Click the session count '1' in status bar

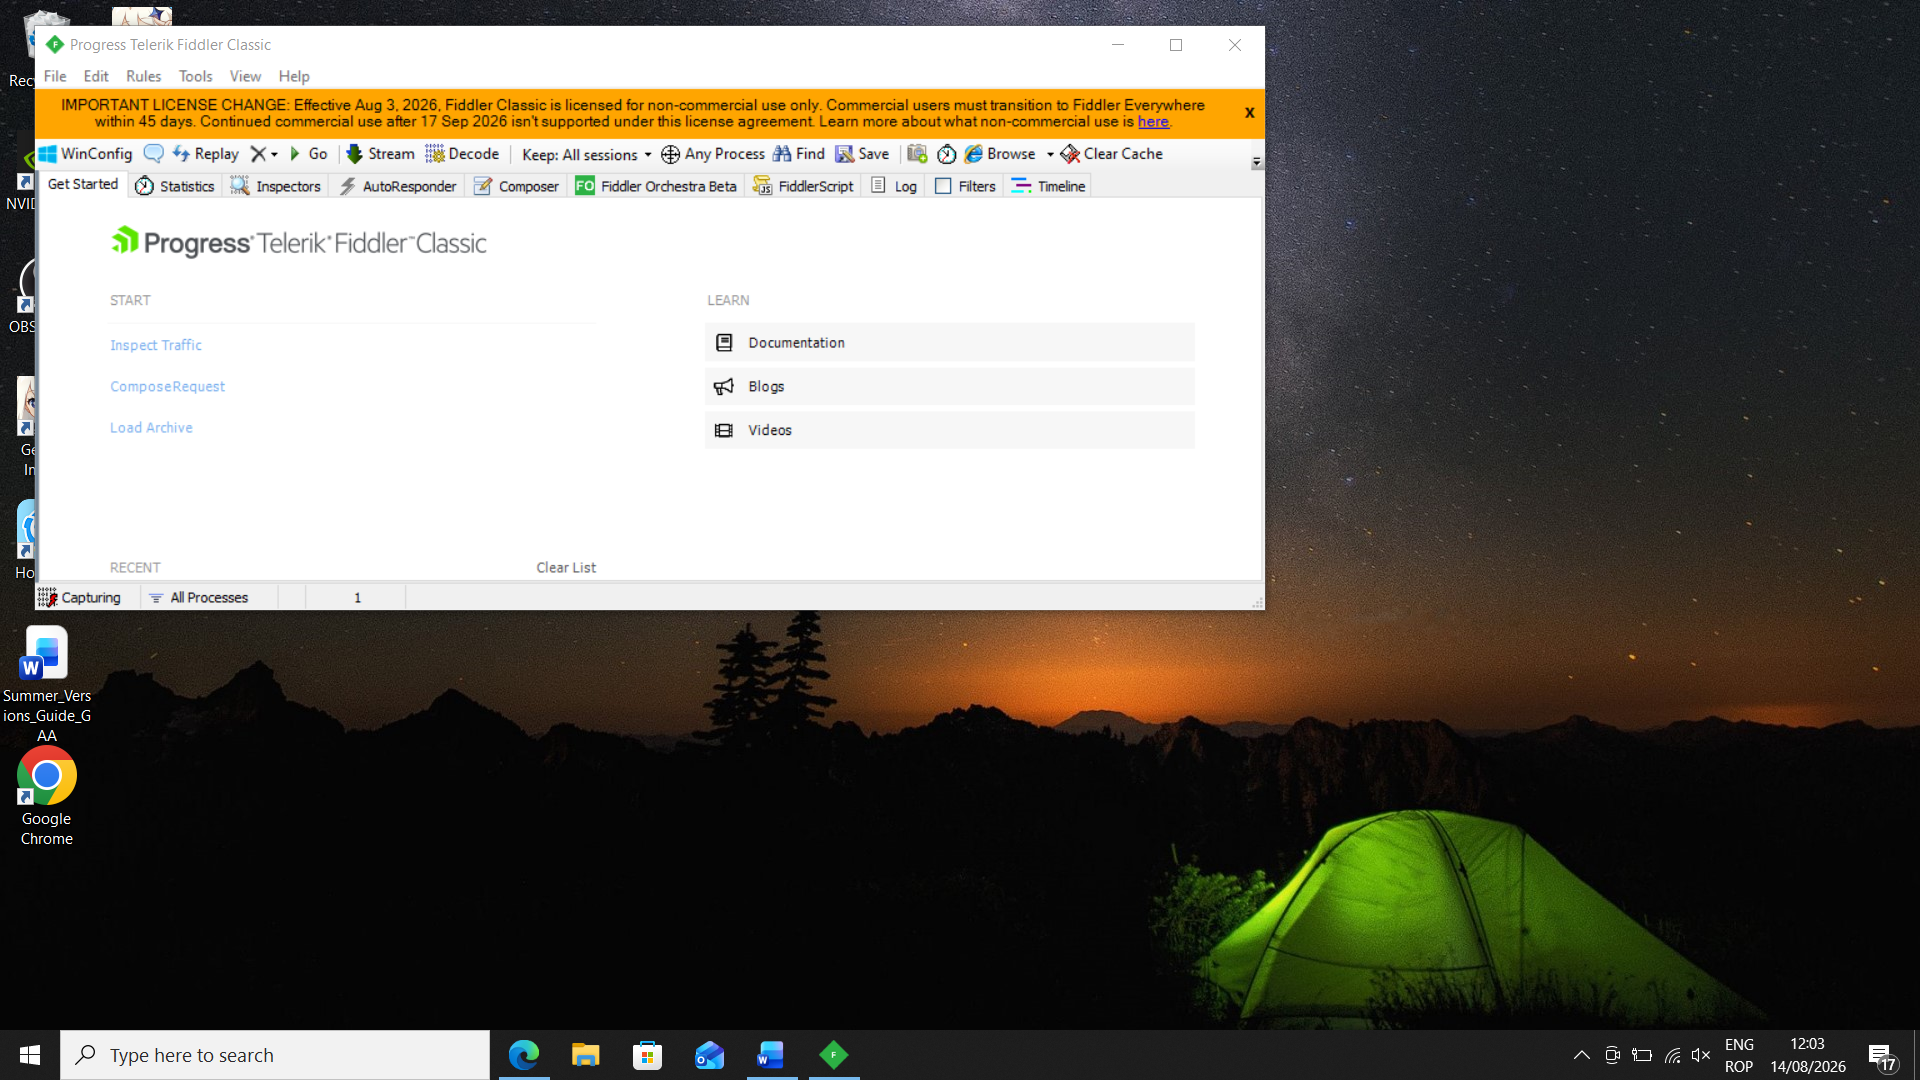point(357,598)
